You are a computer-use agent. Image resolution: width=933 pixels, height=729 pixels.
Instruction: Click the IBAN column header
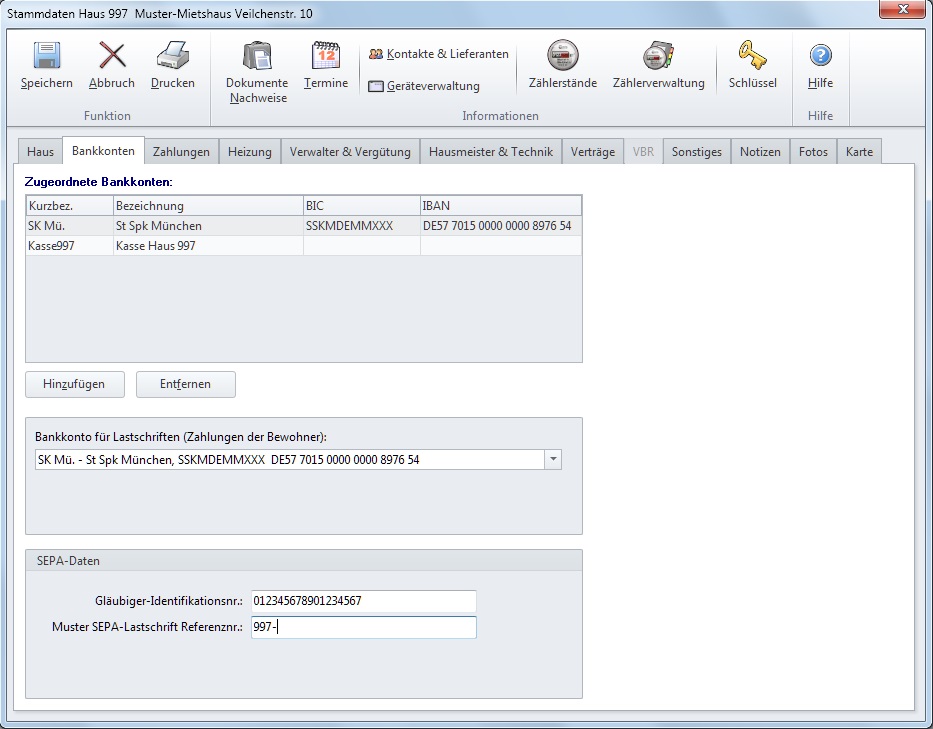click(500, 206)
